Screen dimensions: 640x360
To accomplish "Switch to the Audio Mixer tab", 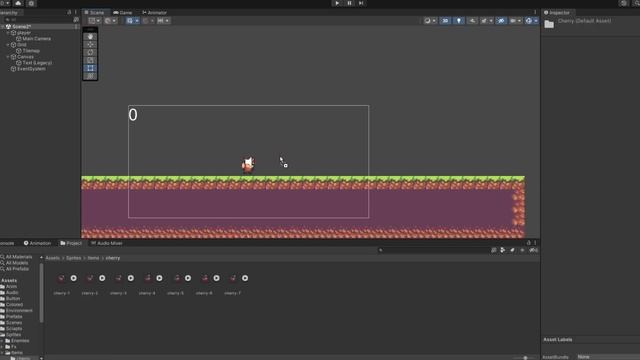I will point(107,243).
